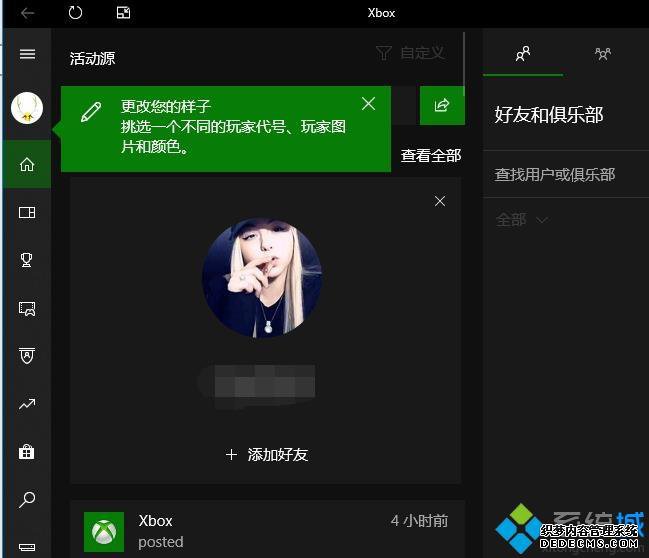Close the green 更改您的样子 tooltip

pyautogui.click(x=368, y=103)
